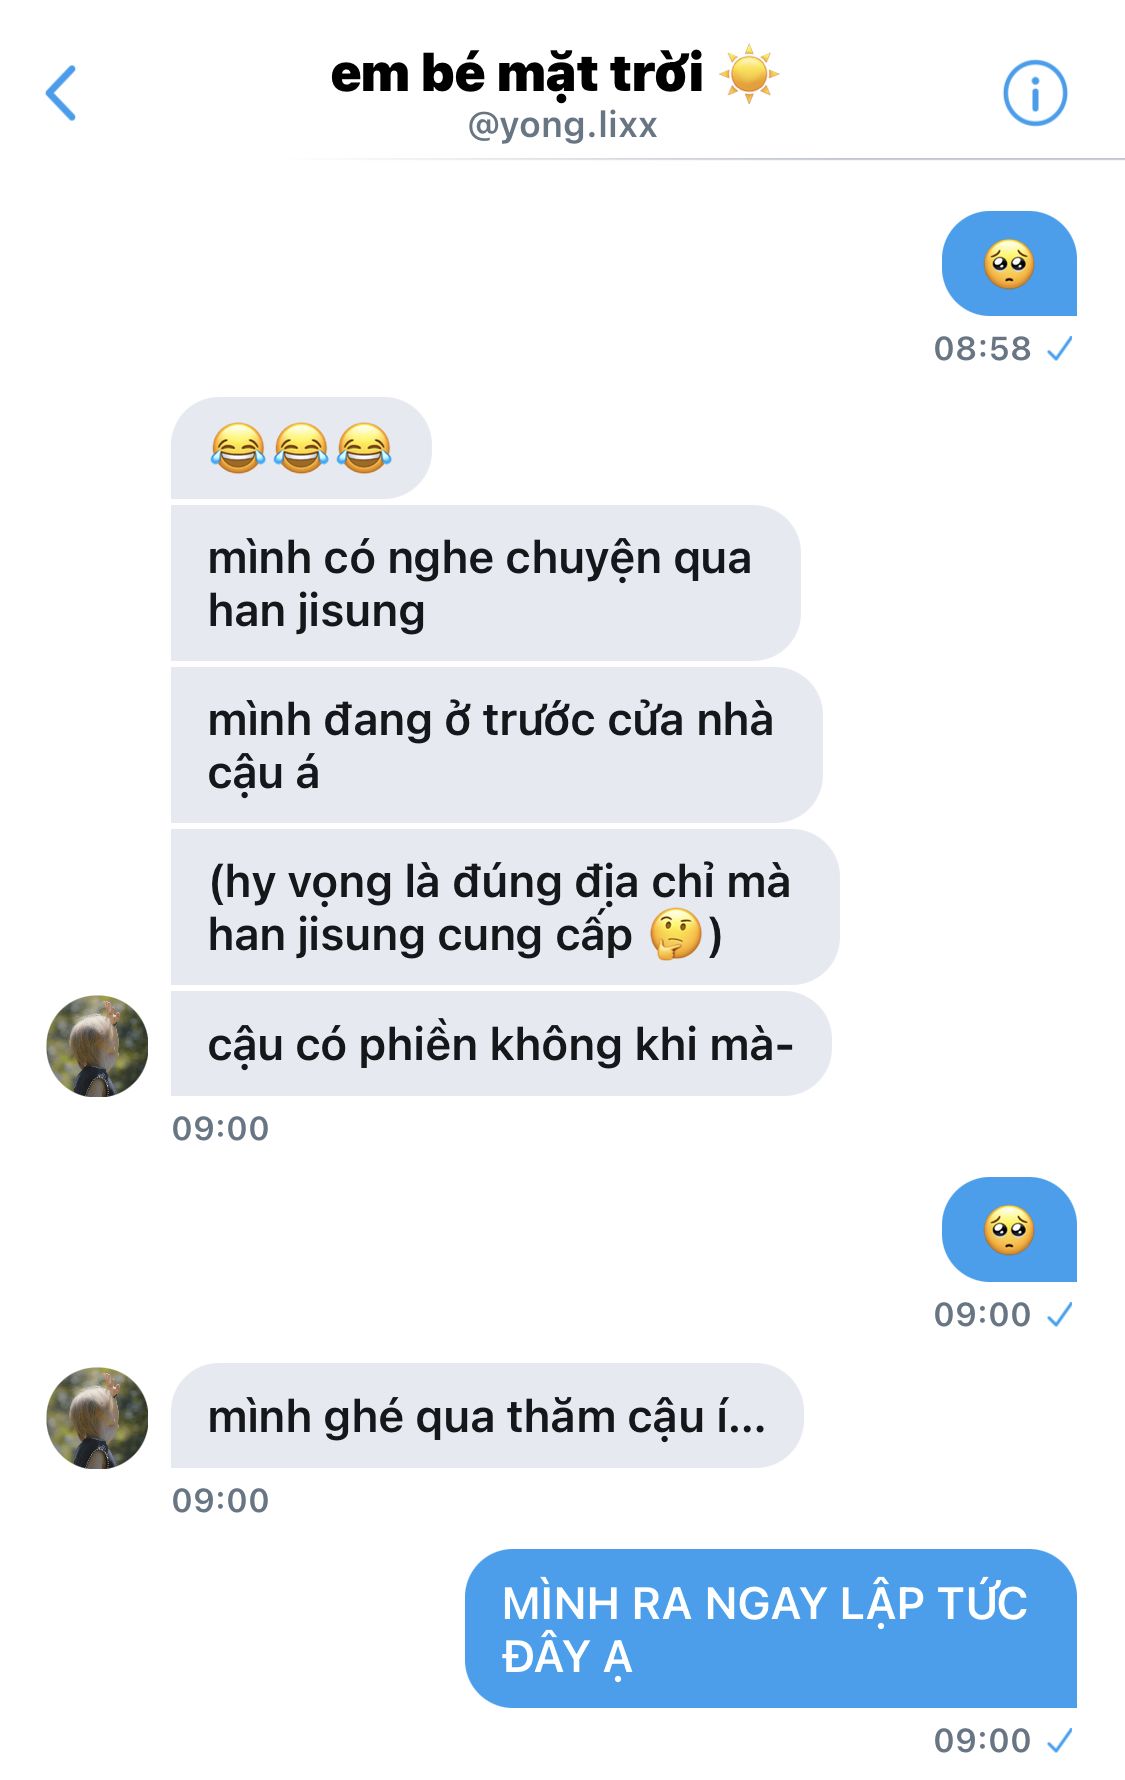Tap the sun emoji in the header
The height and width of the screenshot is (1780, 1125).
749,74
